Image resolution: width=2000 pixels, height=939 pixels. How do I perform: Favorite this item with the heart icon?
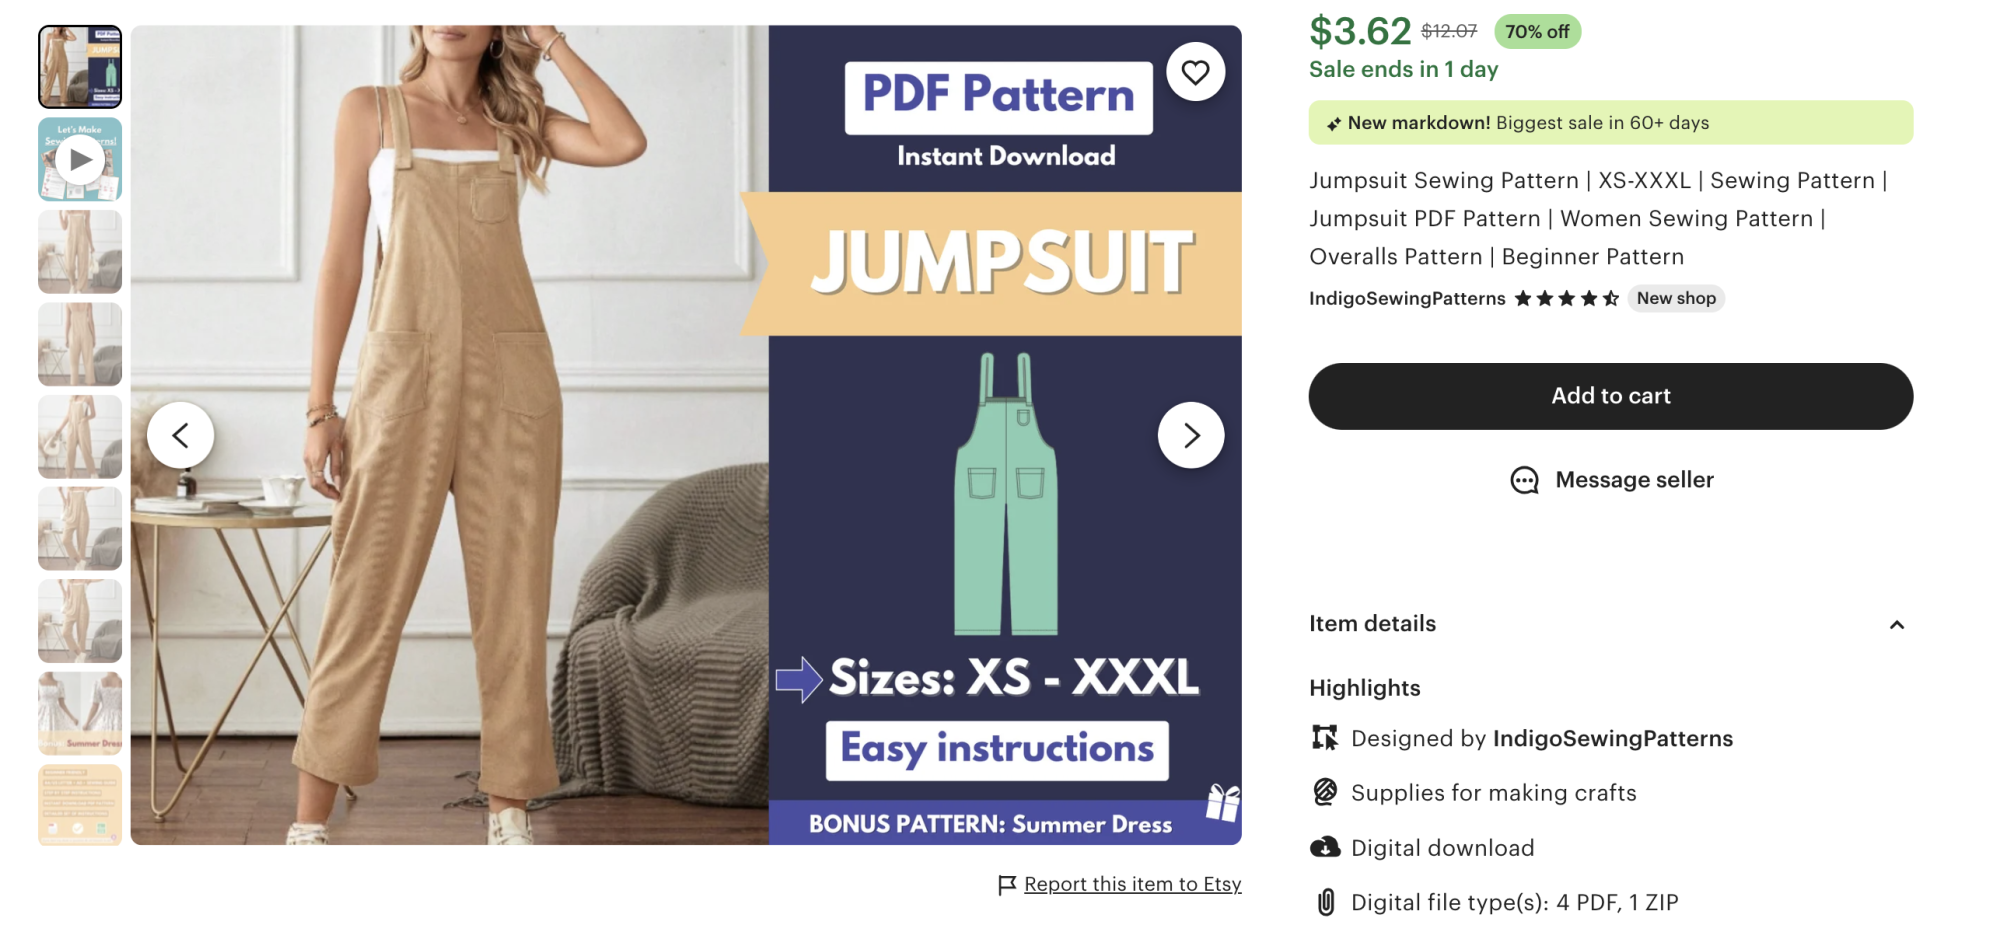point(1195,72)
